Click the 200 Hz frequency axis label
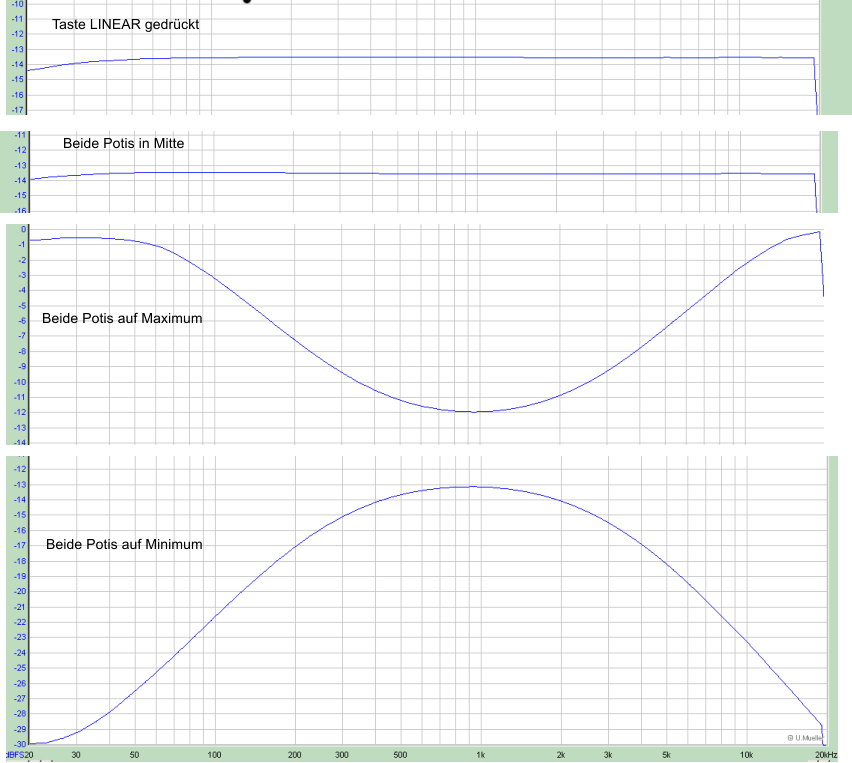The height and width of the screenshot is (763, 852). click(294, 754)
